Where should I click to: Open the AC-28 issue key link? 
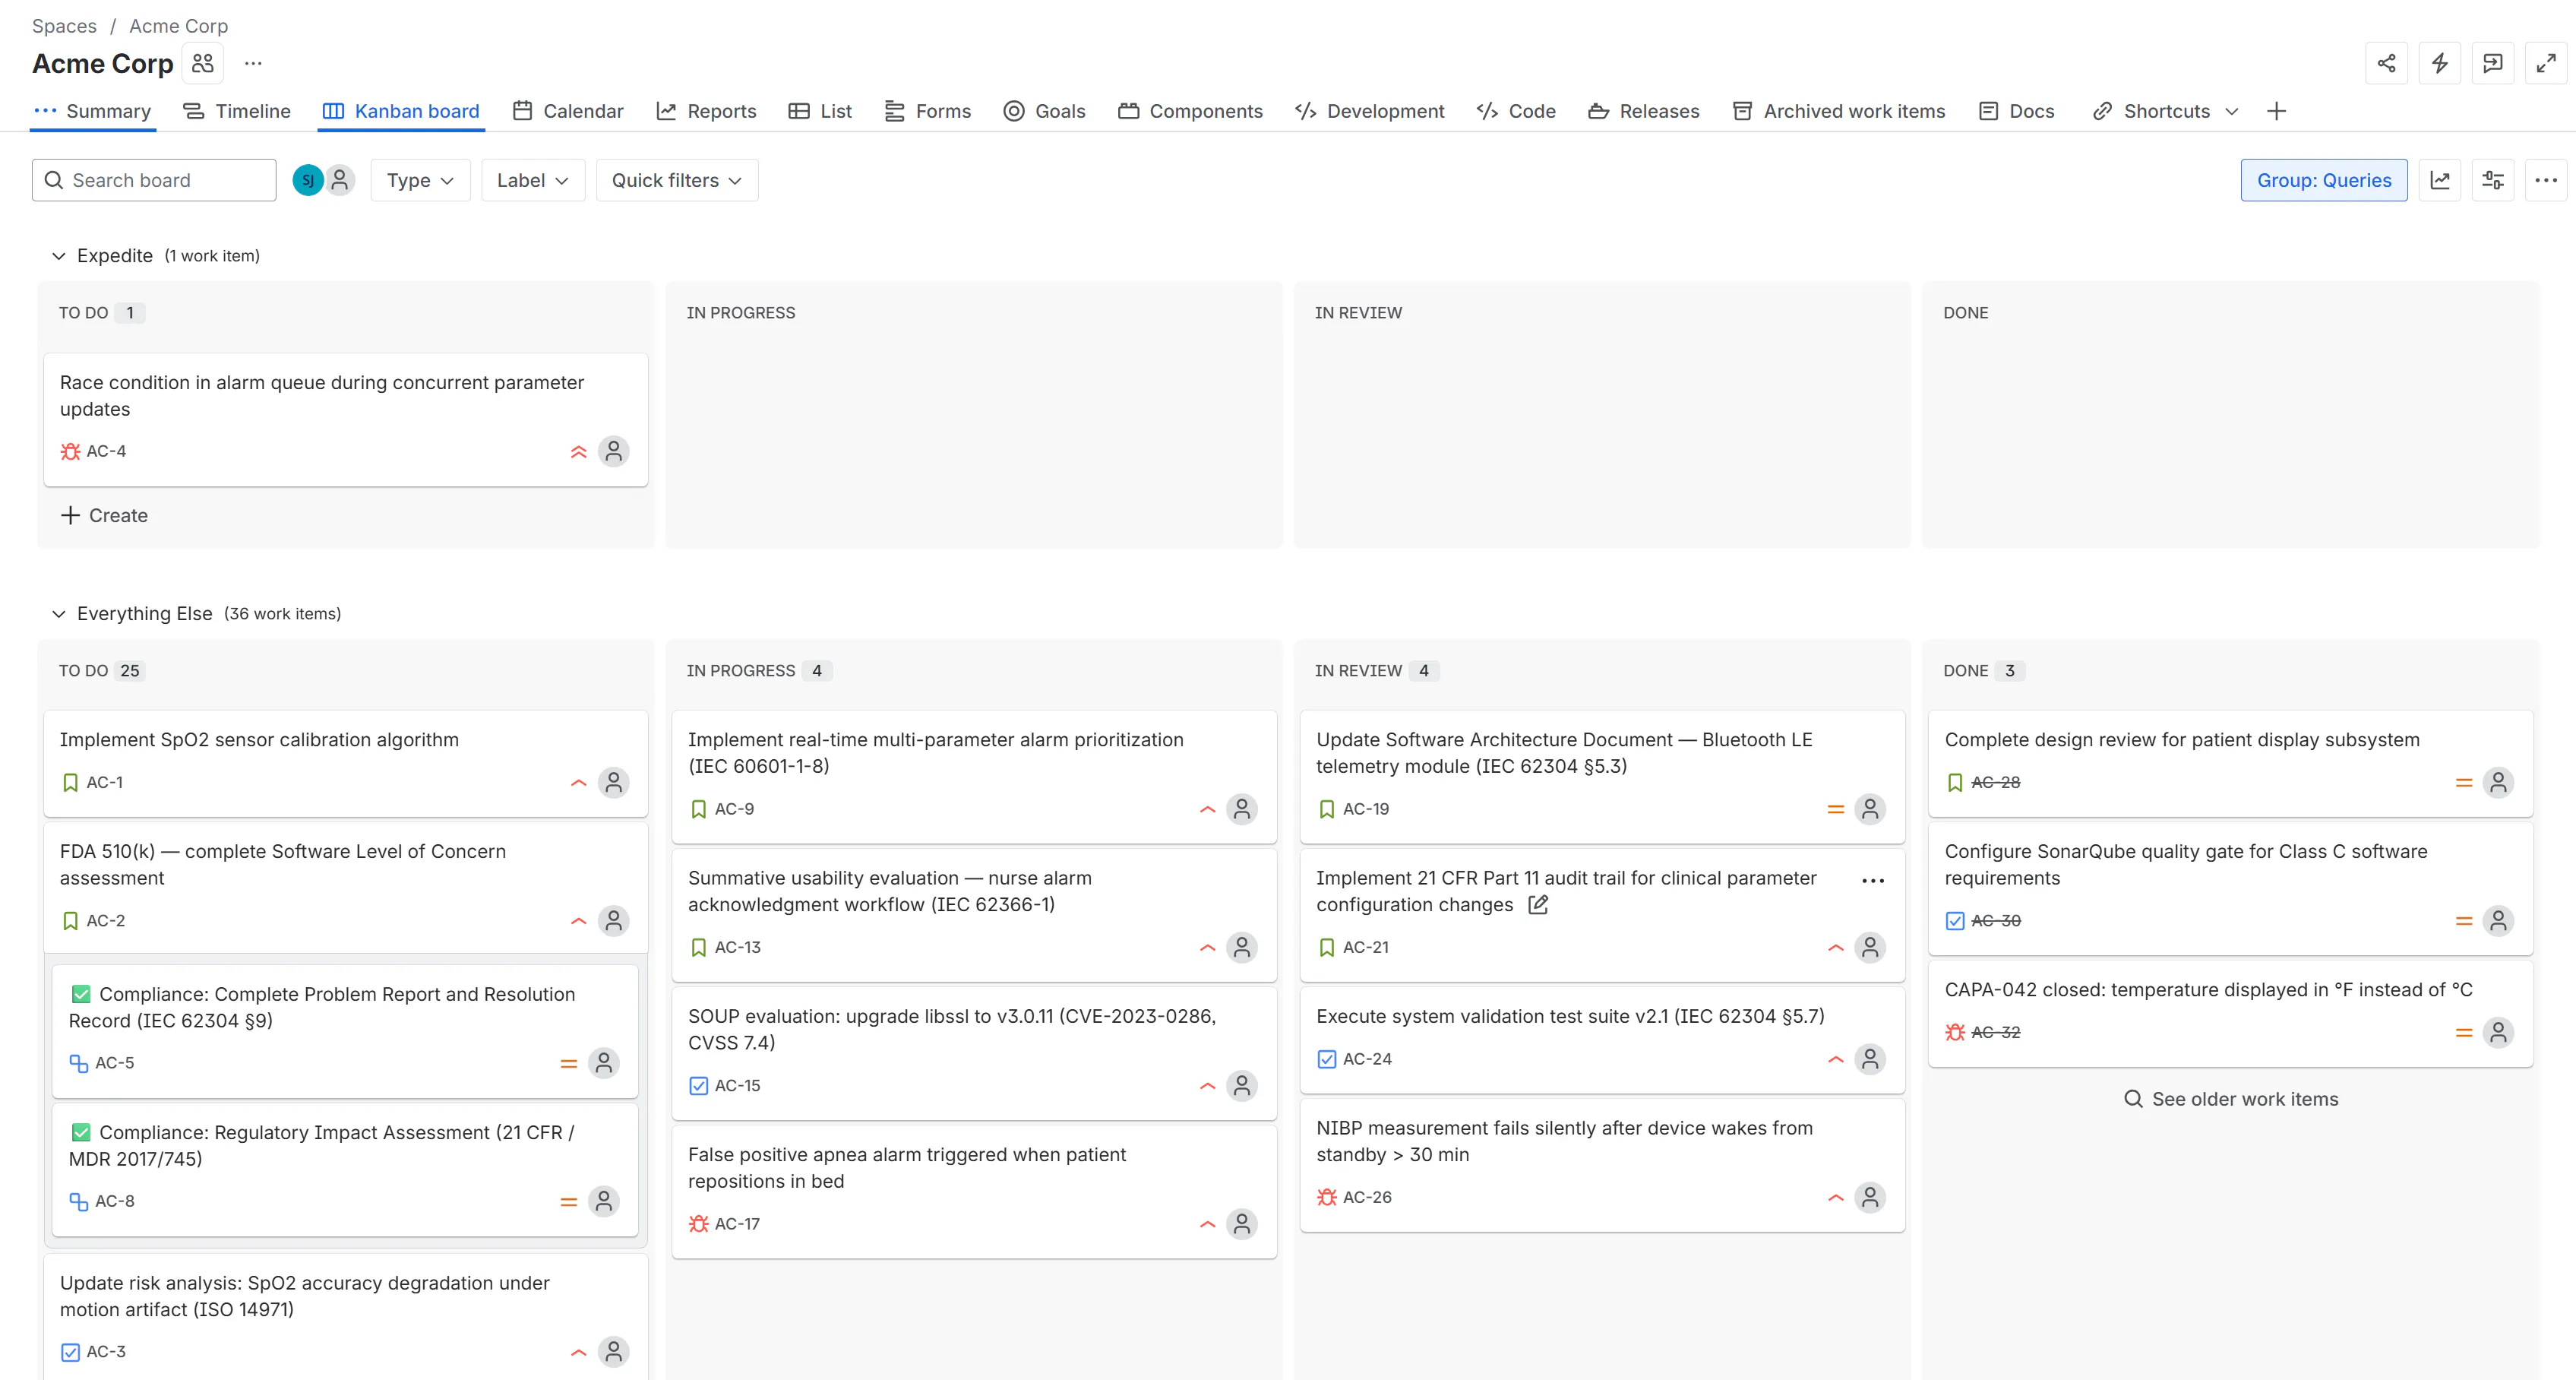pyautogui.click(x=1996, y=782)
